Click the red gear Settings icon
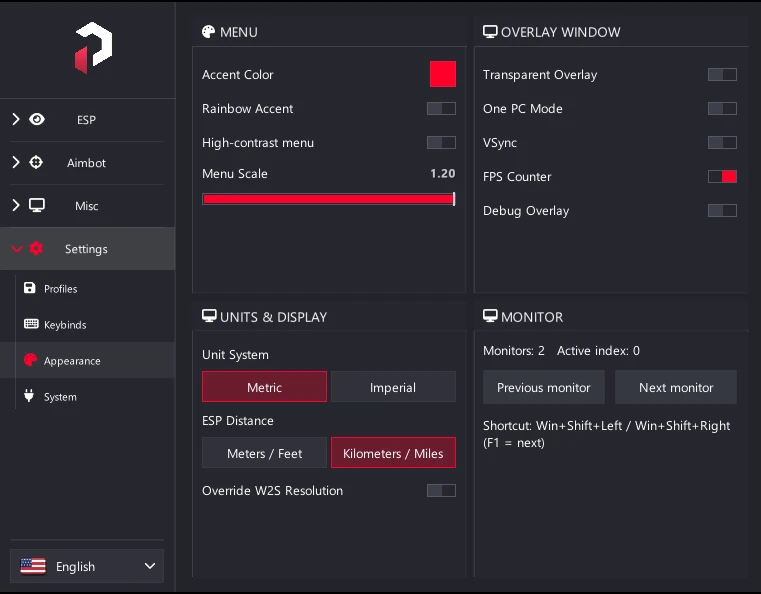 pos(36,248)
